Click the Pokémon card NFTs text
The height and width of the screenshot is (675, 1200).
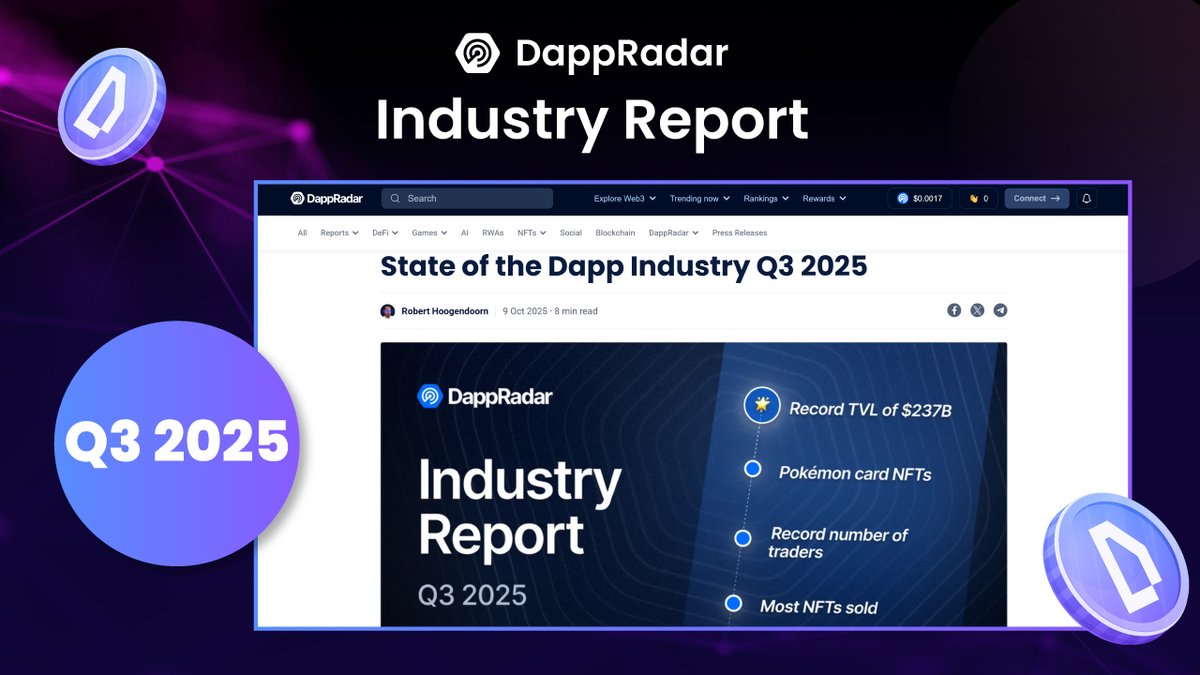(856, 473)
